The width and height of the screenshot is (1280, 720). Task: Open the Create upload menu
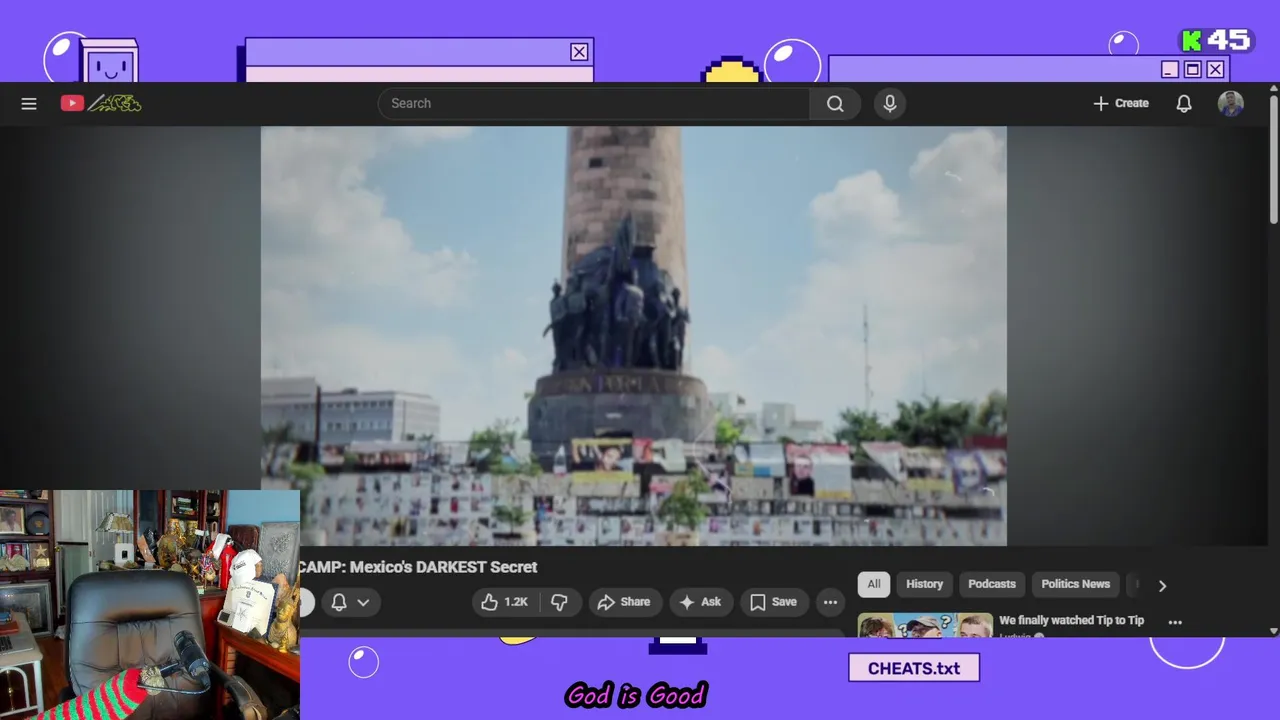[x=1121, y=103]
